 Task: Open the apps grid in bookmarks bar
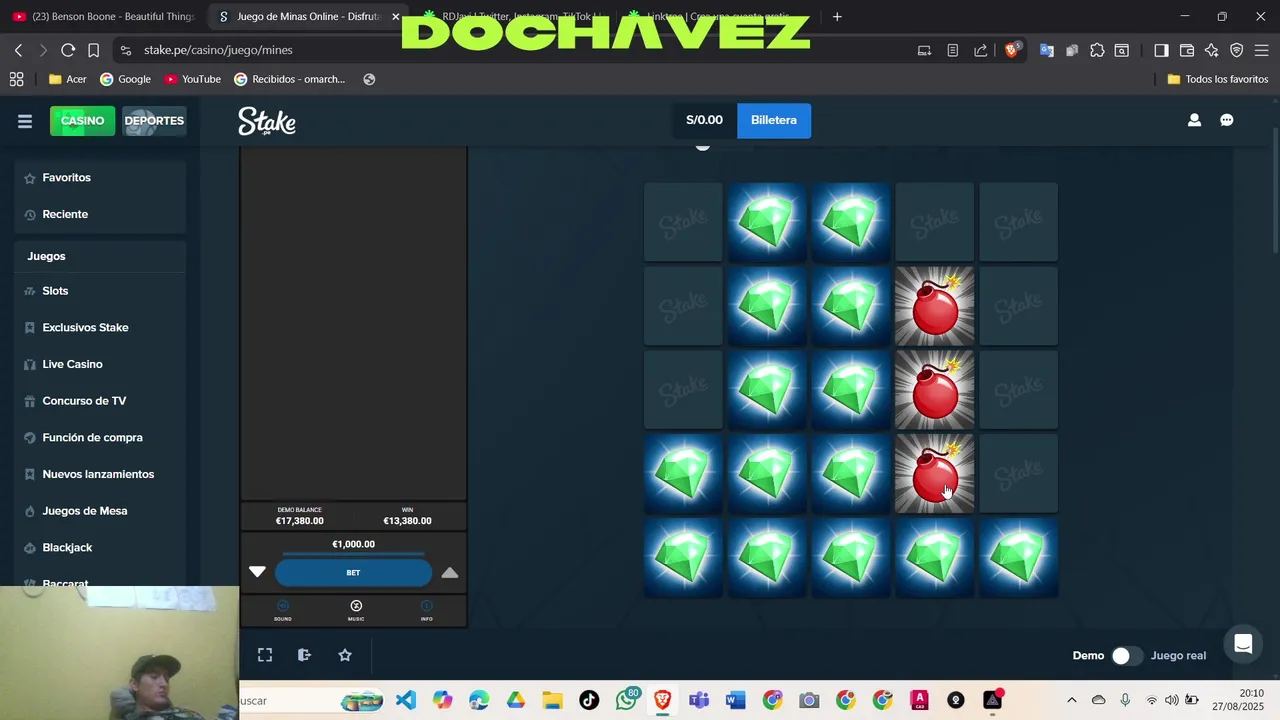(17, 79)
